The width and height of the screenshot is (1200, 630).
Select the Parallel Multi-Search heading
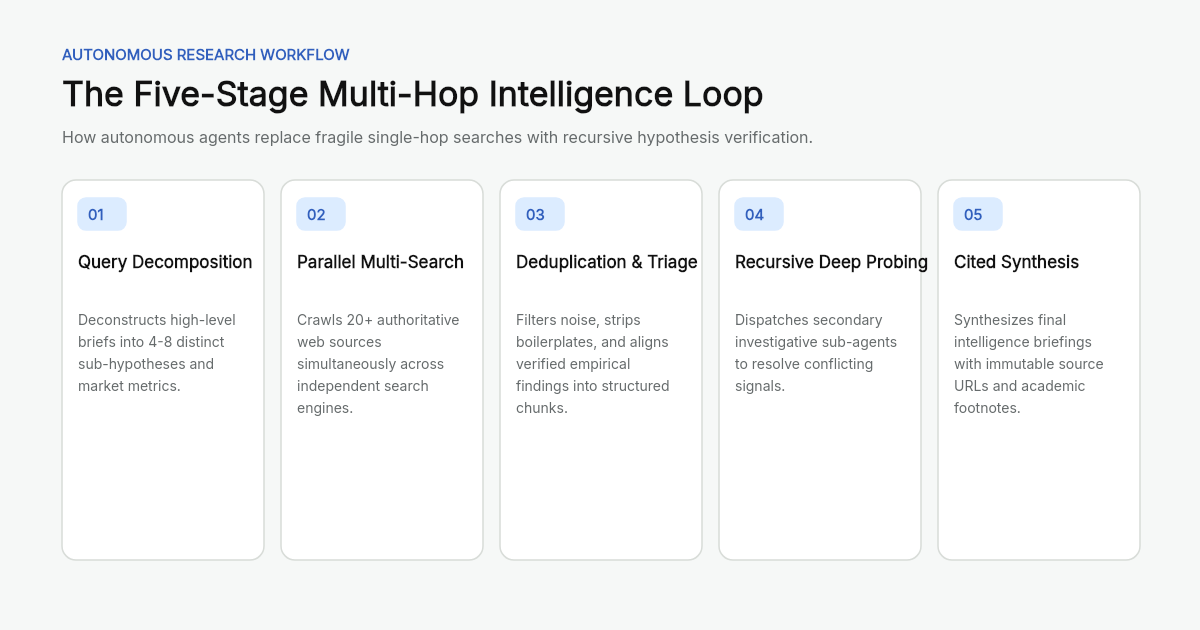(380, 262)
